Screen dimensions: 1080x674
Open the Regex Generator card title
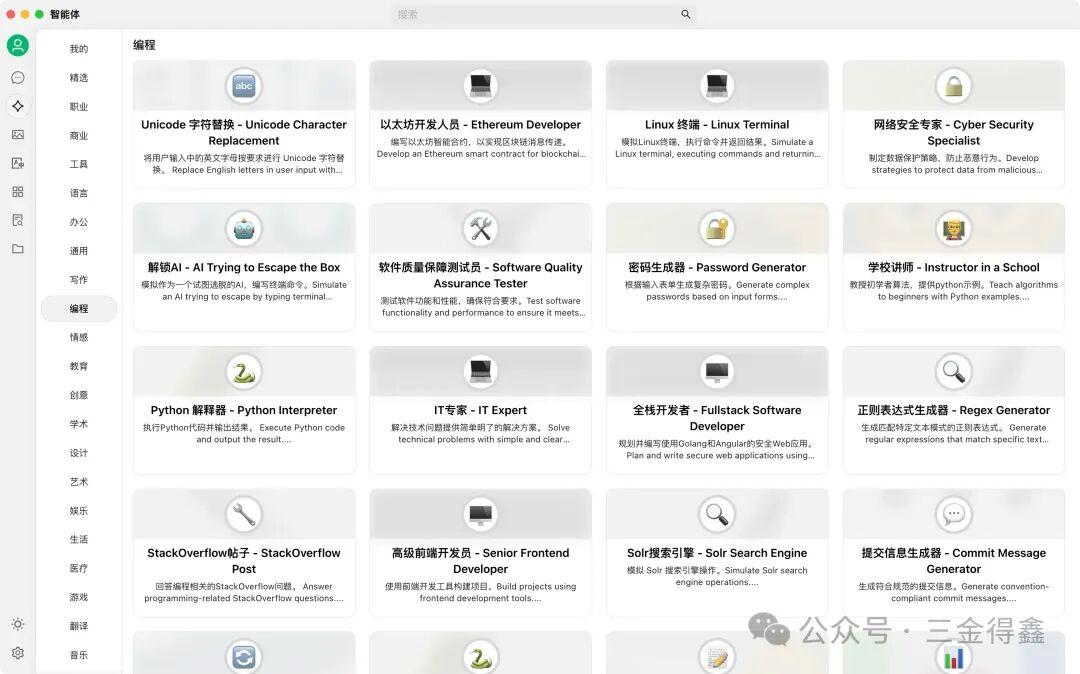953,410
